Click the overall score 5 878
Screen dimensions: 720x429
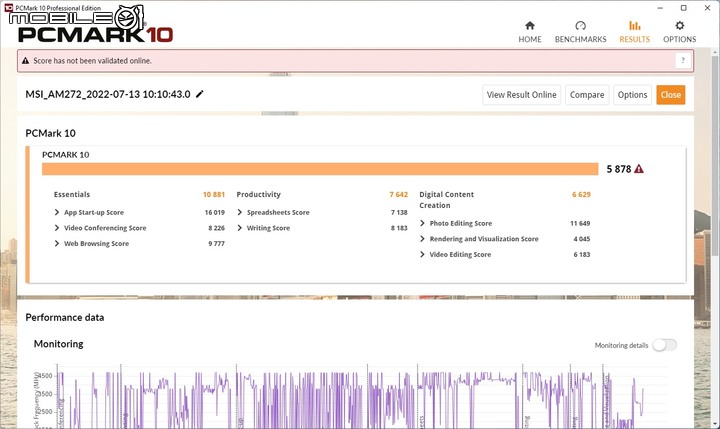[x=619, y=169]
